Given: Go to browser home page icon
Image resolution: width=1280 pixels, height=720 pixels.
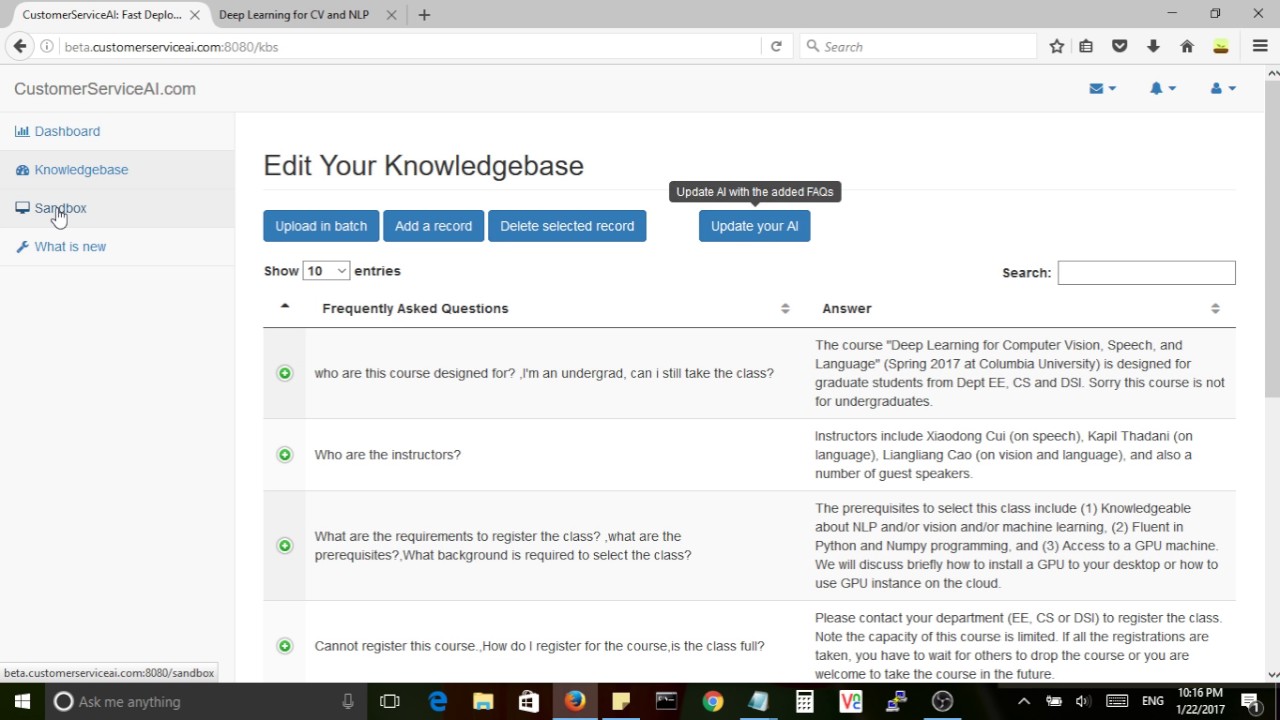Looking at the screenshot, I should coord(1187,47).
